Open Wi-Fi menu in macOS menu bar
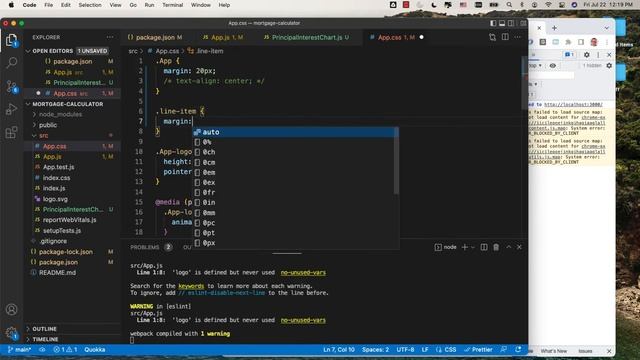 point(548,5)
